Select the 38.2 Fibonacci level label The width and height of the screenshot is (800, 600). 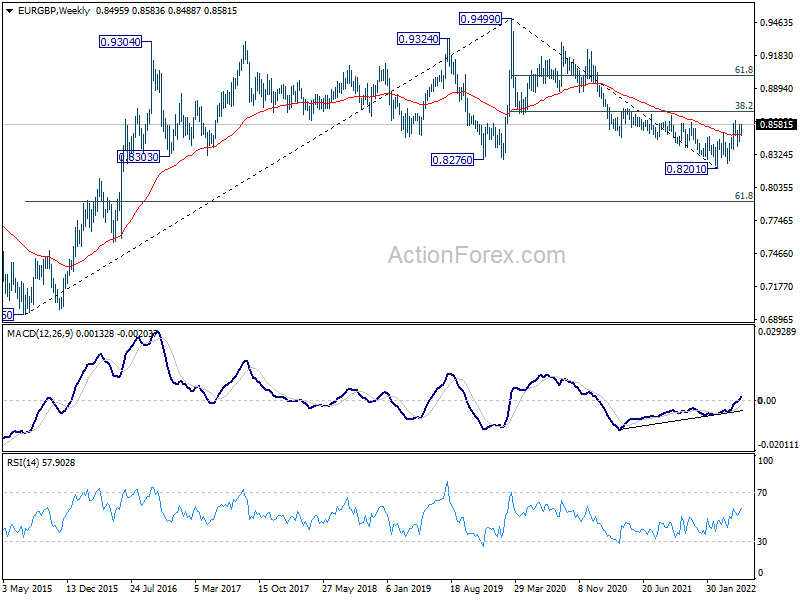coord(743,106)
